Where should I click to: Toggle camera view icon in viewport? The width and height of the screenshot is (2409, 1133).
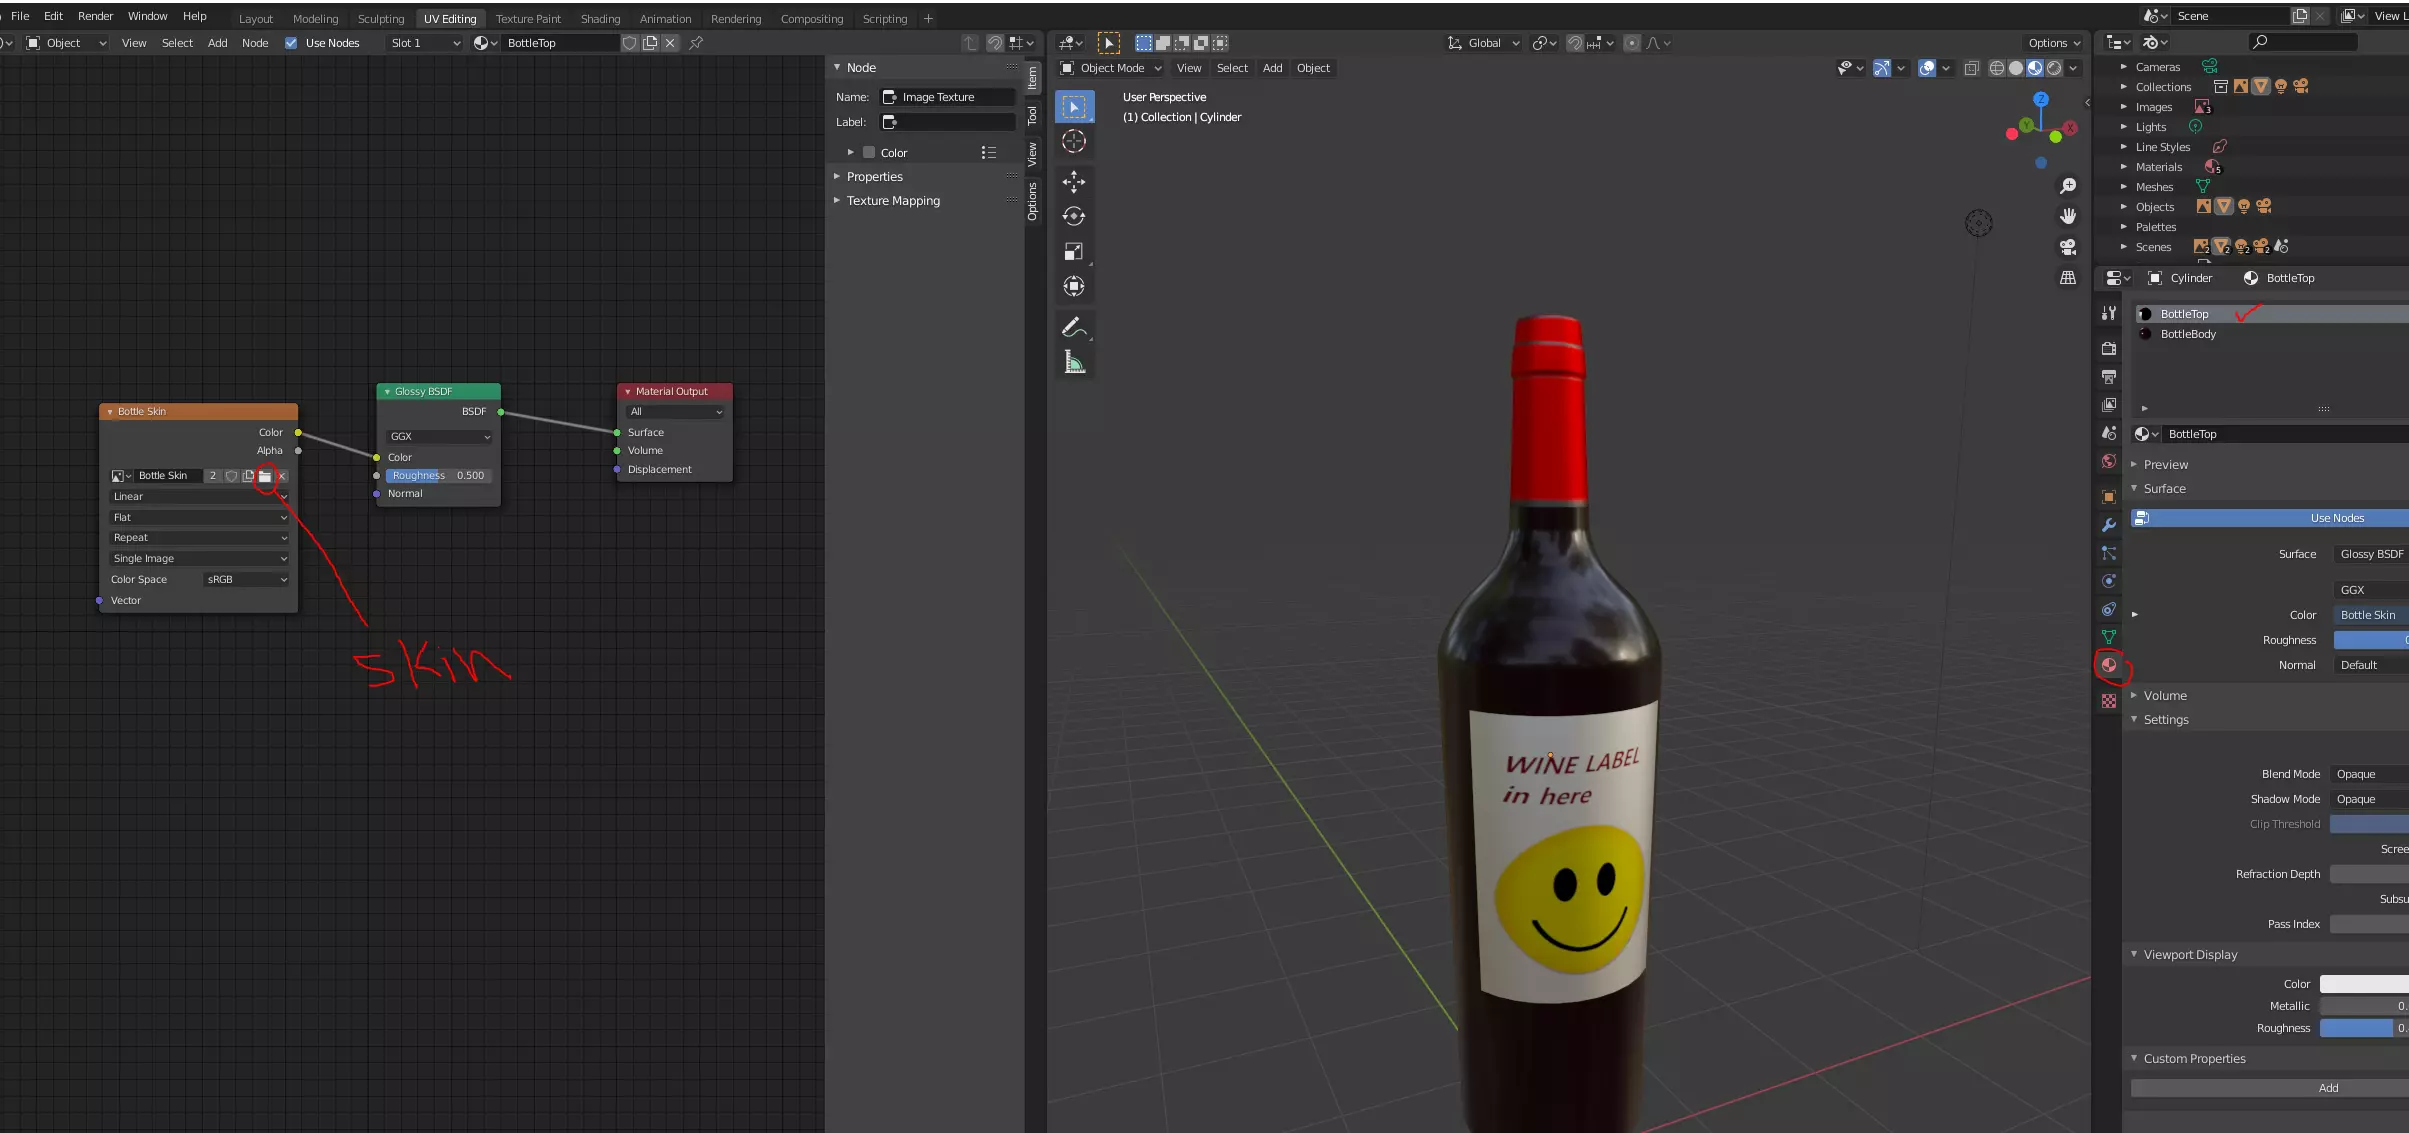click(2068, 247)
